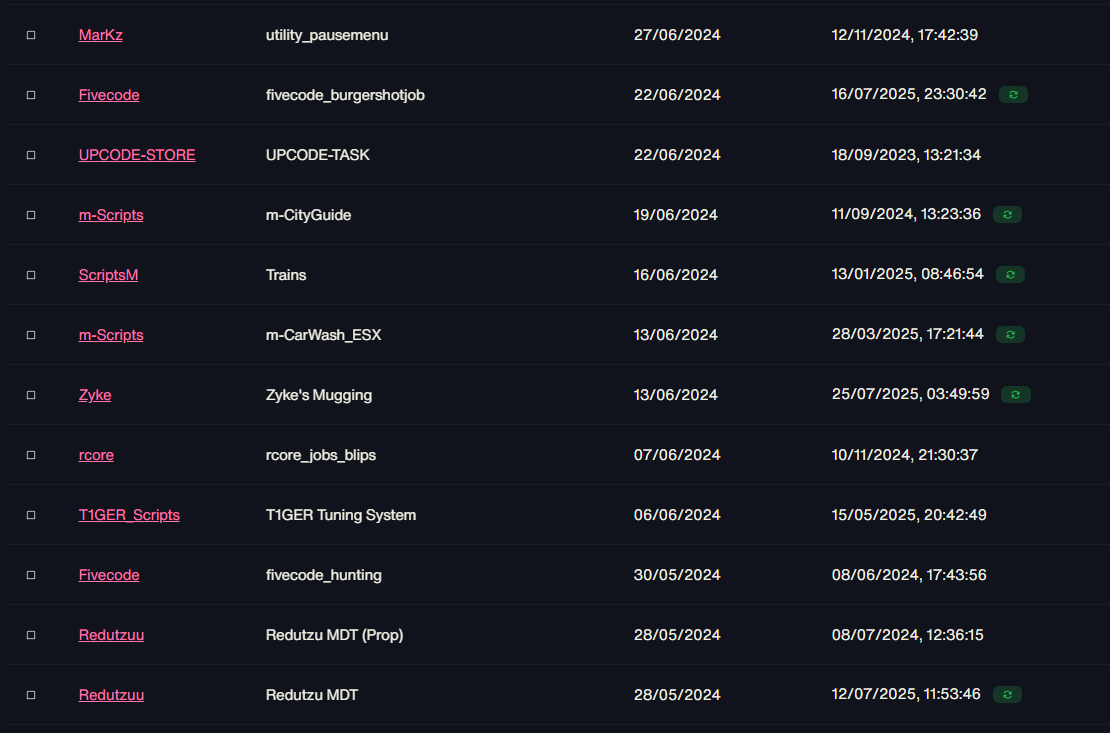The height and width of the screenshot is (733, 1110).
Task: Click refresh icon for m-CarWash_ESX
Action: (x=1010, y=334)
